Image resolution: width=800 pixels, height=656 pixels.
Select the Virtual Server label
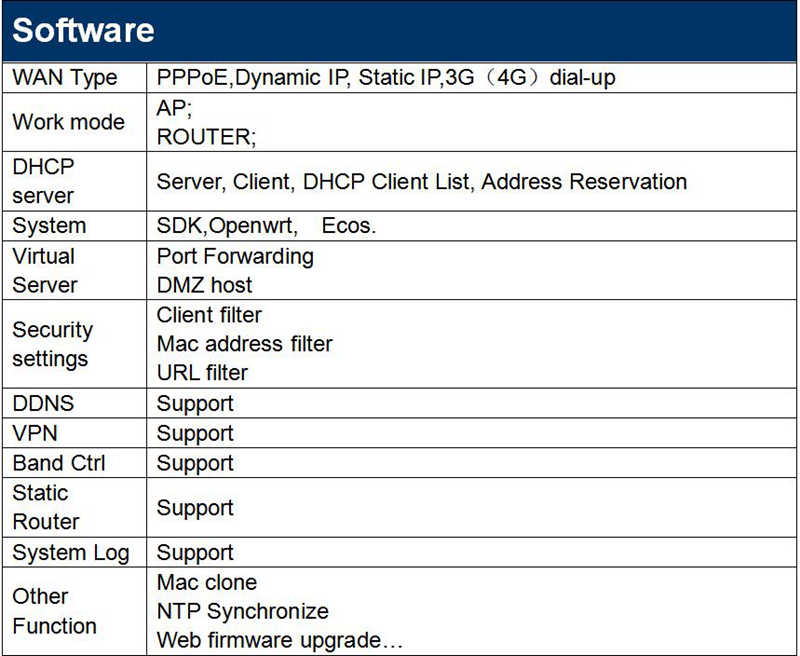(x=44, y=270)
